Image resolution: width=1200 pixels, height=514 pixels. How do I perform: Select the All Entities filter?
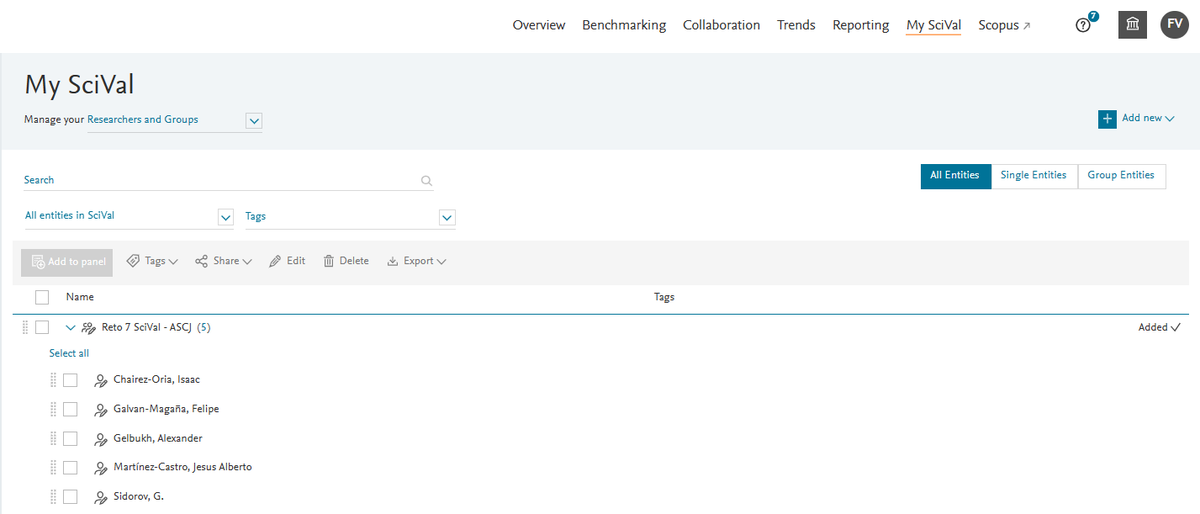955,176
